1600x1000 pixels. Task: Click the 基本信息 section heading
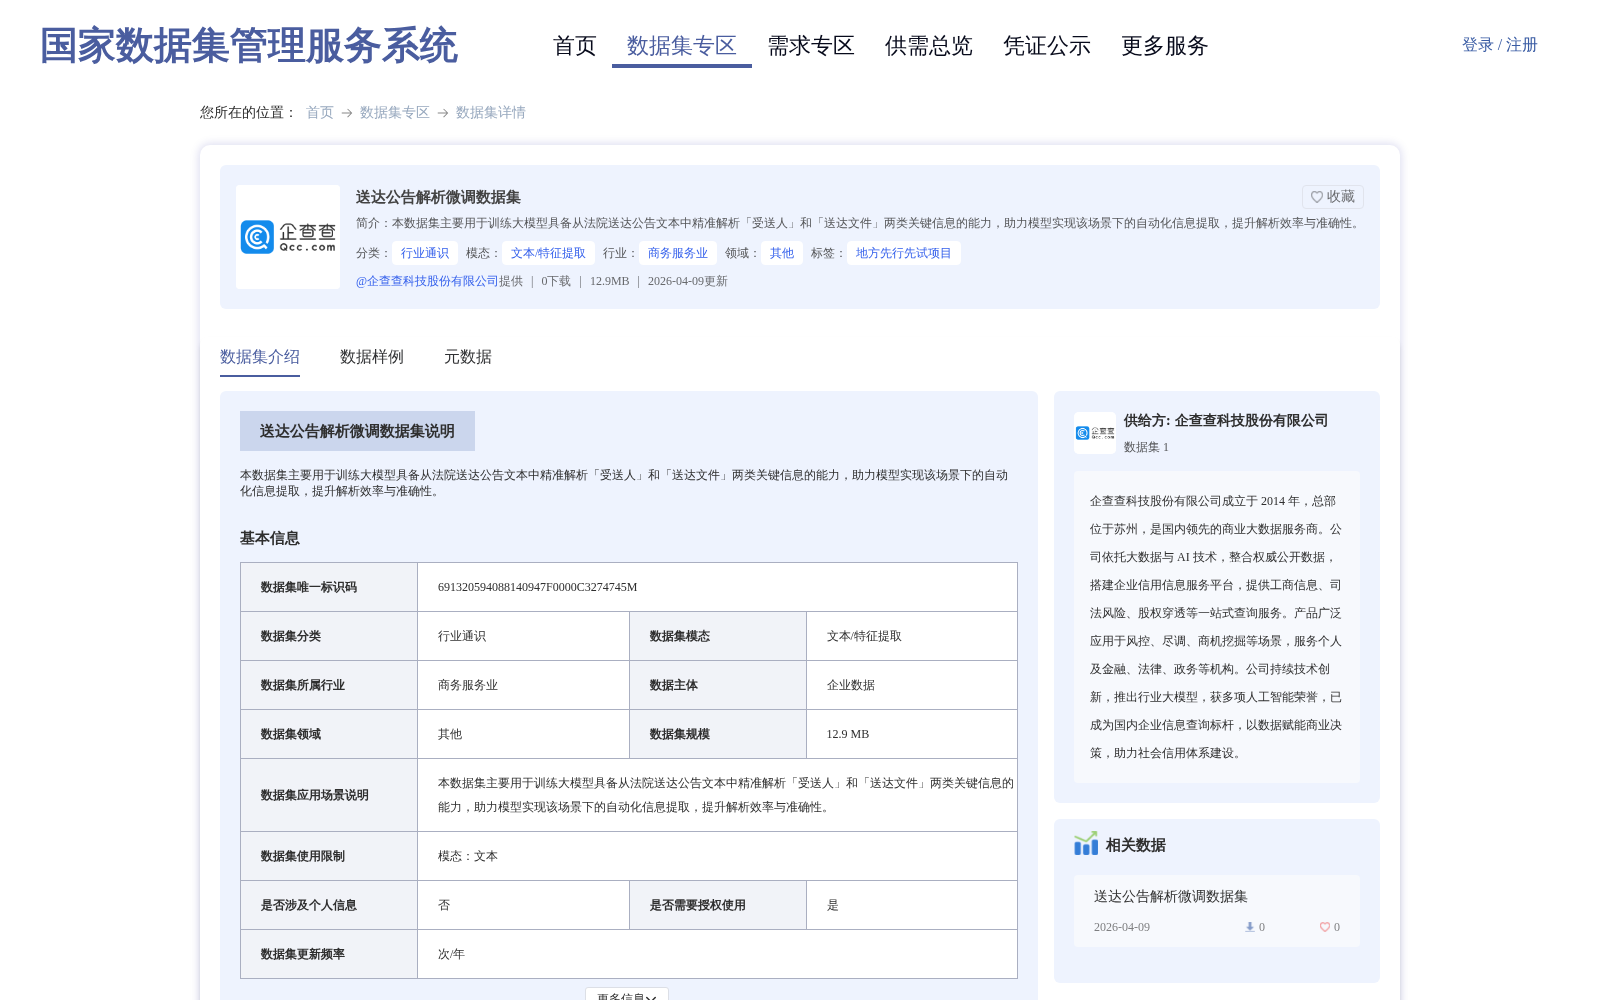click(x=270, y=538)
